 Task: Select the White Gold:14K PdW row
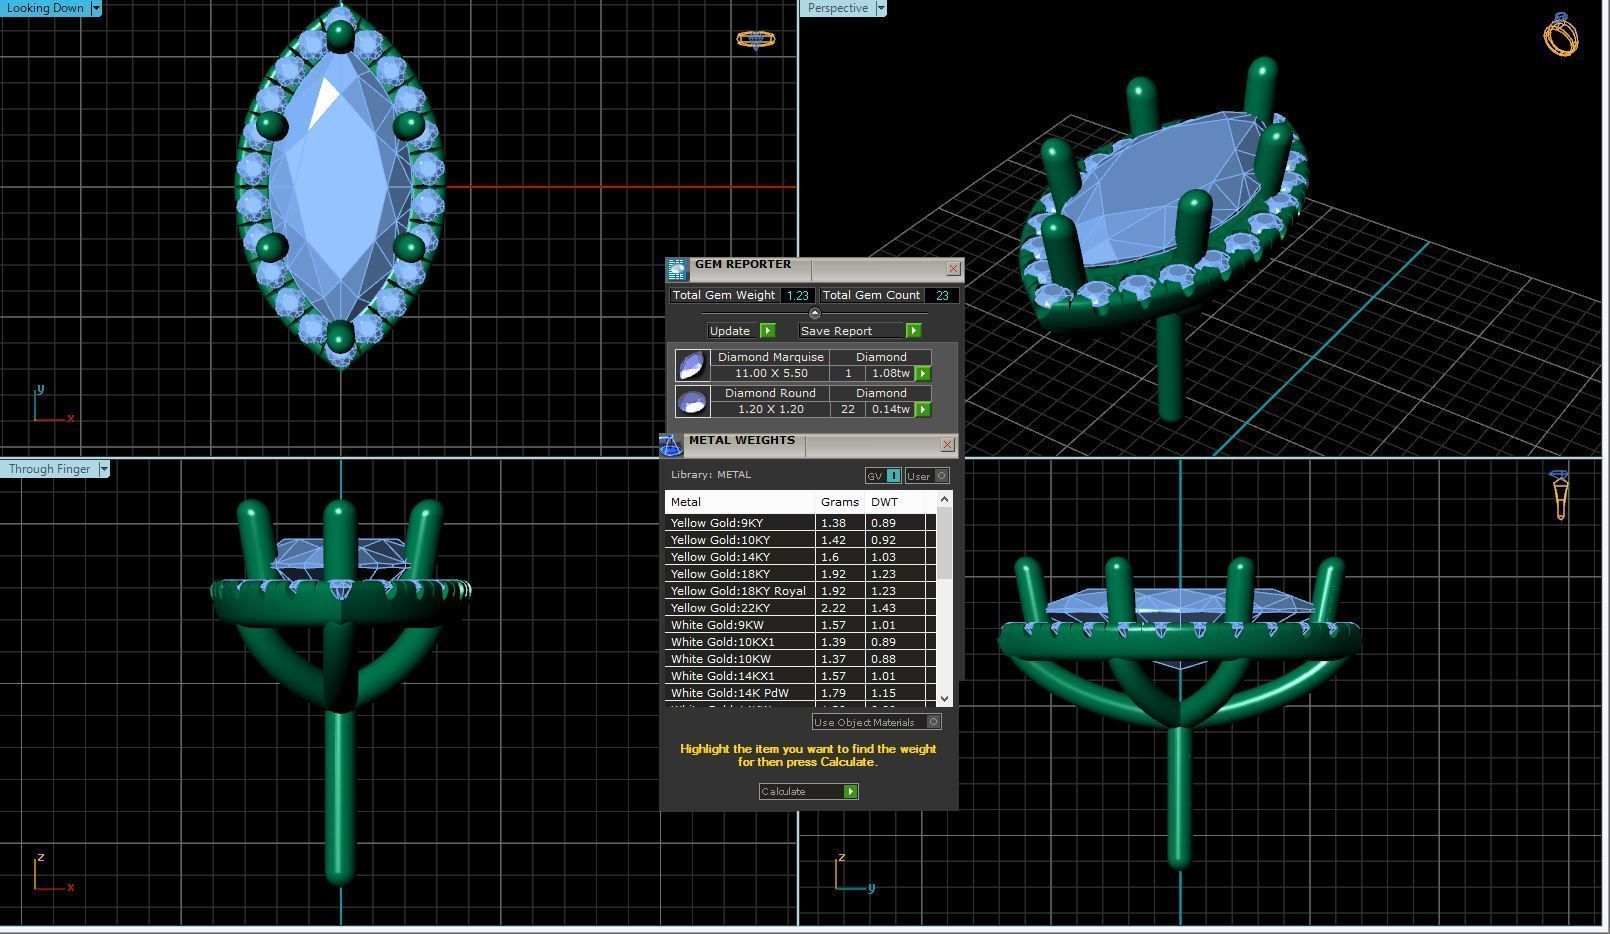[800, 693]
